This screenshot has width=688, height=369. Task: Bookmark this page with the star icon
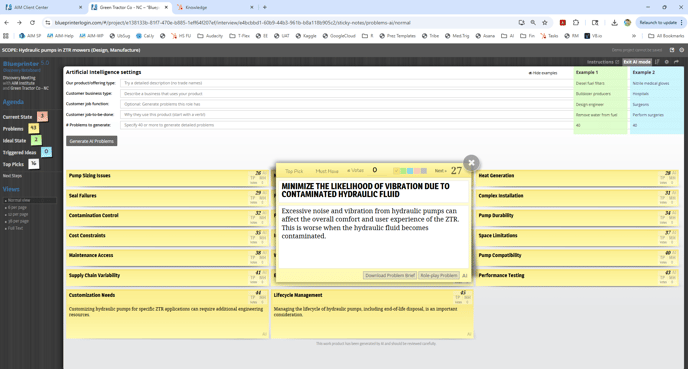[545, 22]
